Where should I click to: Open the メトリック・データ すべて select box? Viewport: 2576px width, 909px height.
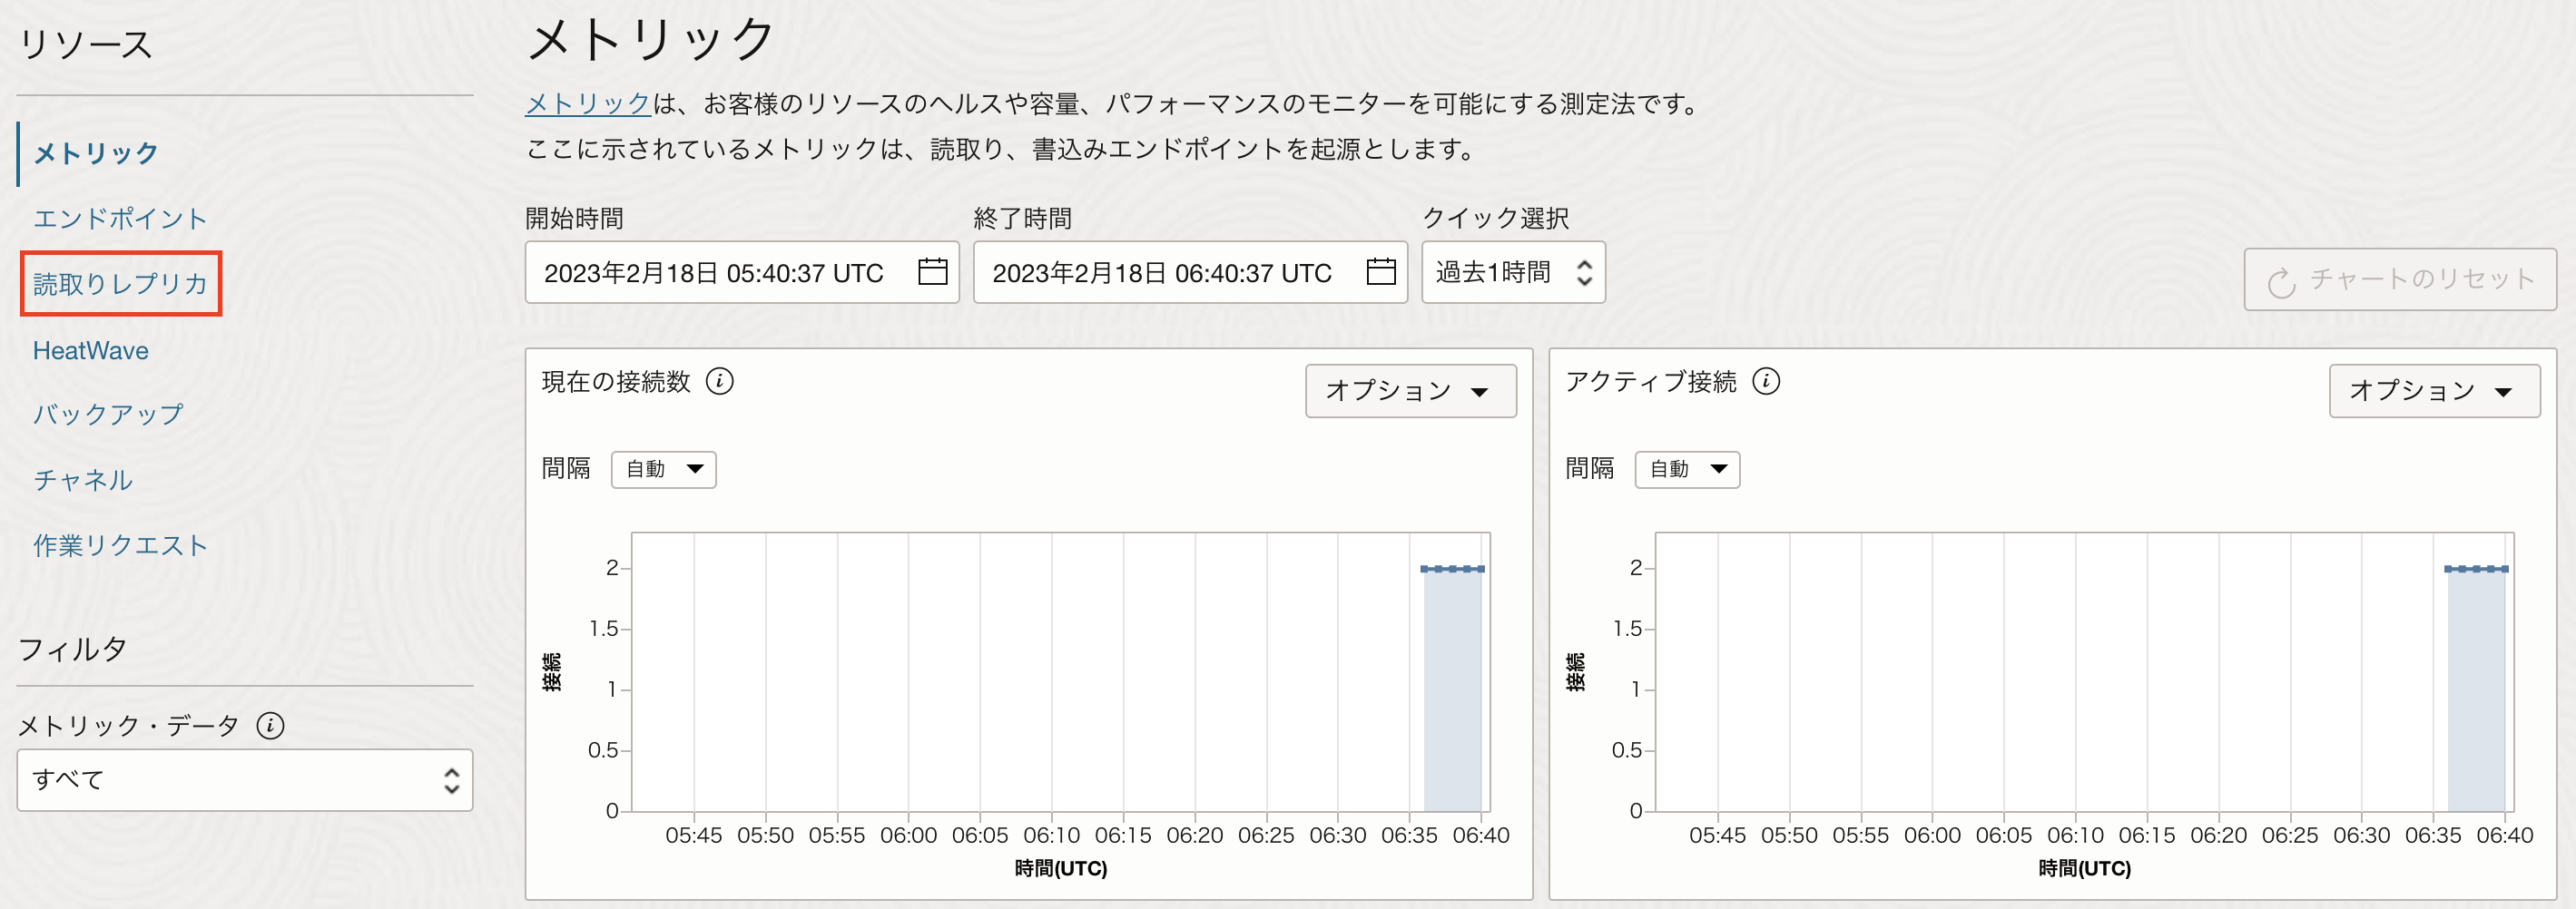click(244, 780)
